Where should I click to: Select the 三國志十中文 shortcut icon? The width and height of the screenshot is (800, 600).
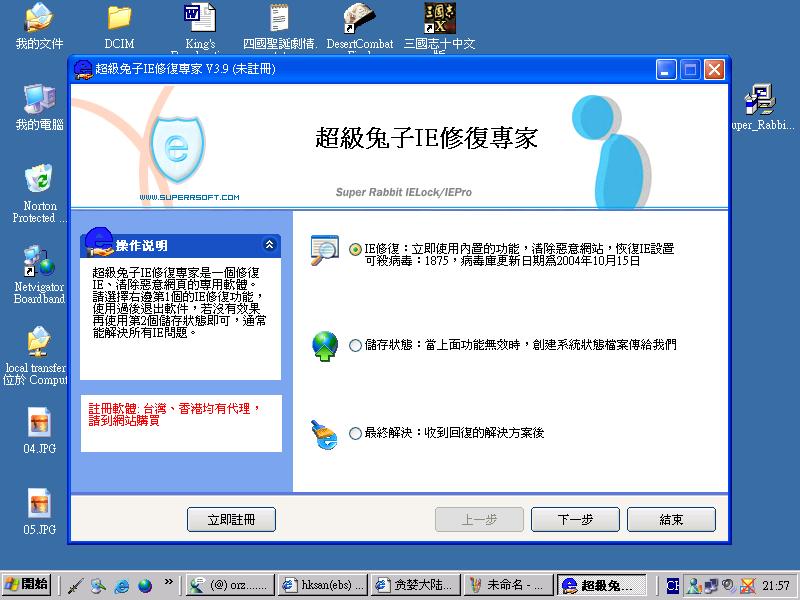[x=439, y=27]
